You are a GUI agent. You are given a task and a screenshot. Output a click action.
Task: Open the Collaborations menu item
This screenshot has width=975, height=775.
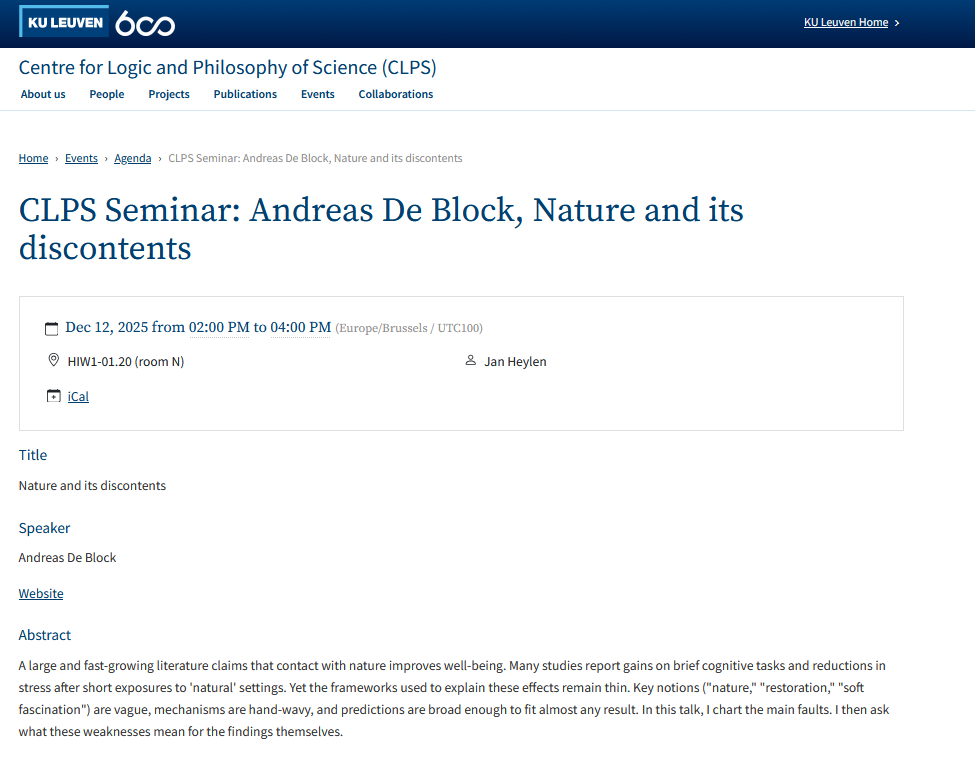[396, 94]
